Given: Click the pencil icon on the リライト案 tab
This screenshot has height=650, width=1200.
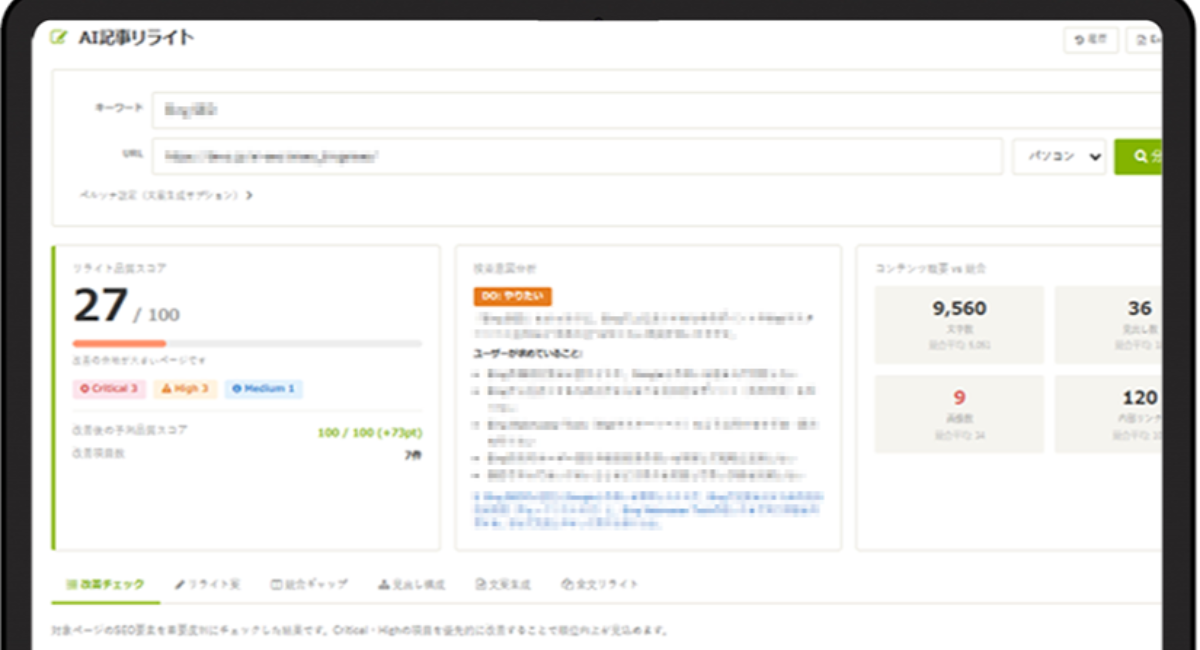Looking at the screenshot, I should tap(180, 584).
